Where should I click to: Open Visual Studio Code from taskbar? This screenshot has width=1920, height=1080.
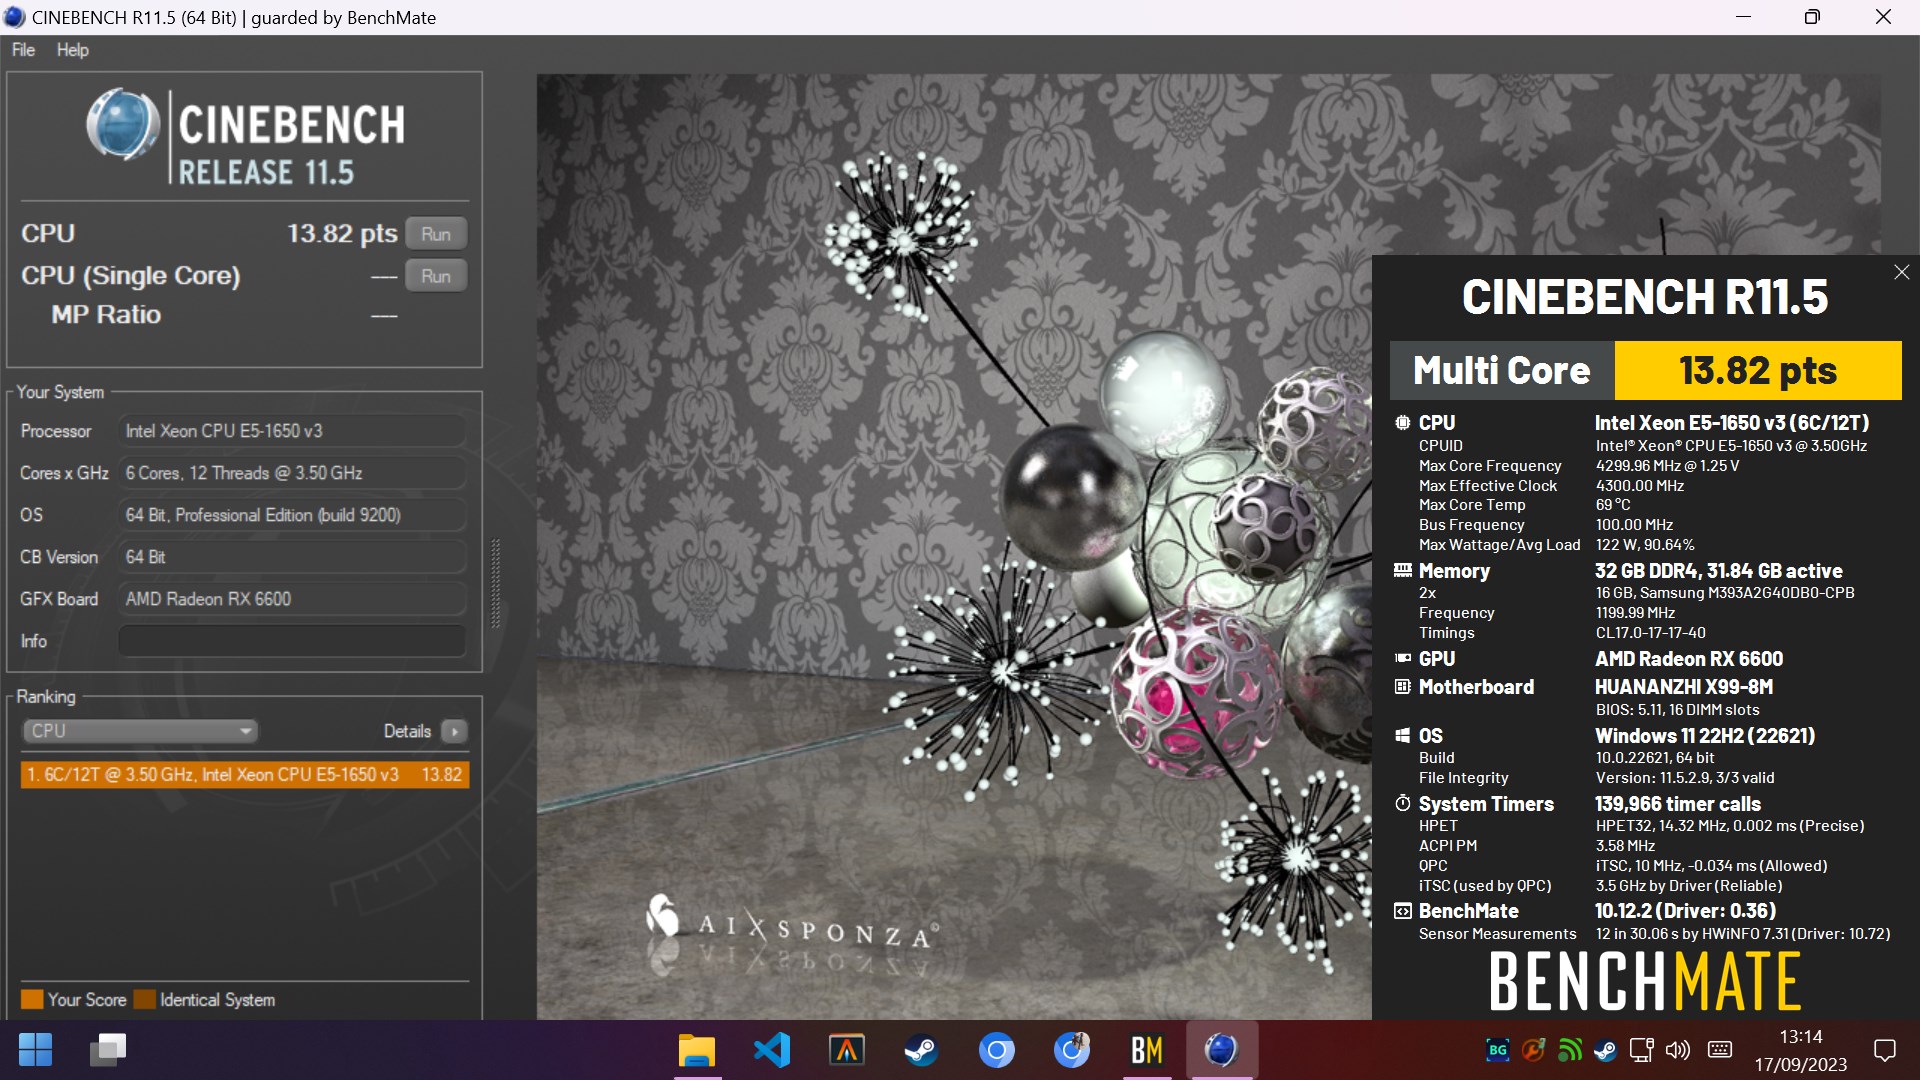pos(772,1050)
